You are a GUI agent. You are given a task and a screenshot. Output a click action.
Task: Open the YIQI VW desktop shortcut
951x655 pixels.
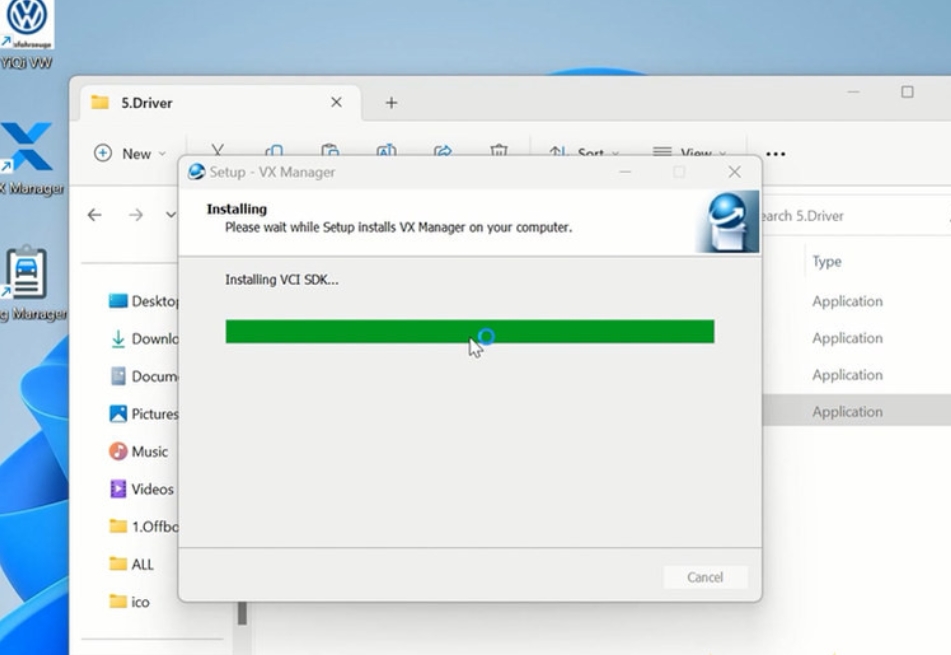(27, 33)
